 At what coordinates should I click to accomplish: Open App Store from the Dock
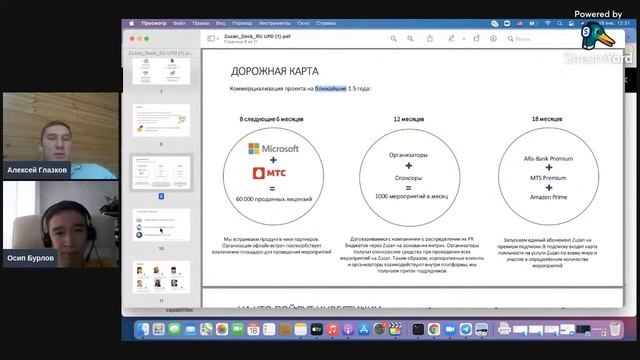pos(363,329)
